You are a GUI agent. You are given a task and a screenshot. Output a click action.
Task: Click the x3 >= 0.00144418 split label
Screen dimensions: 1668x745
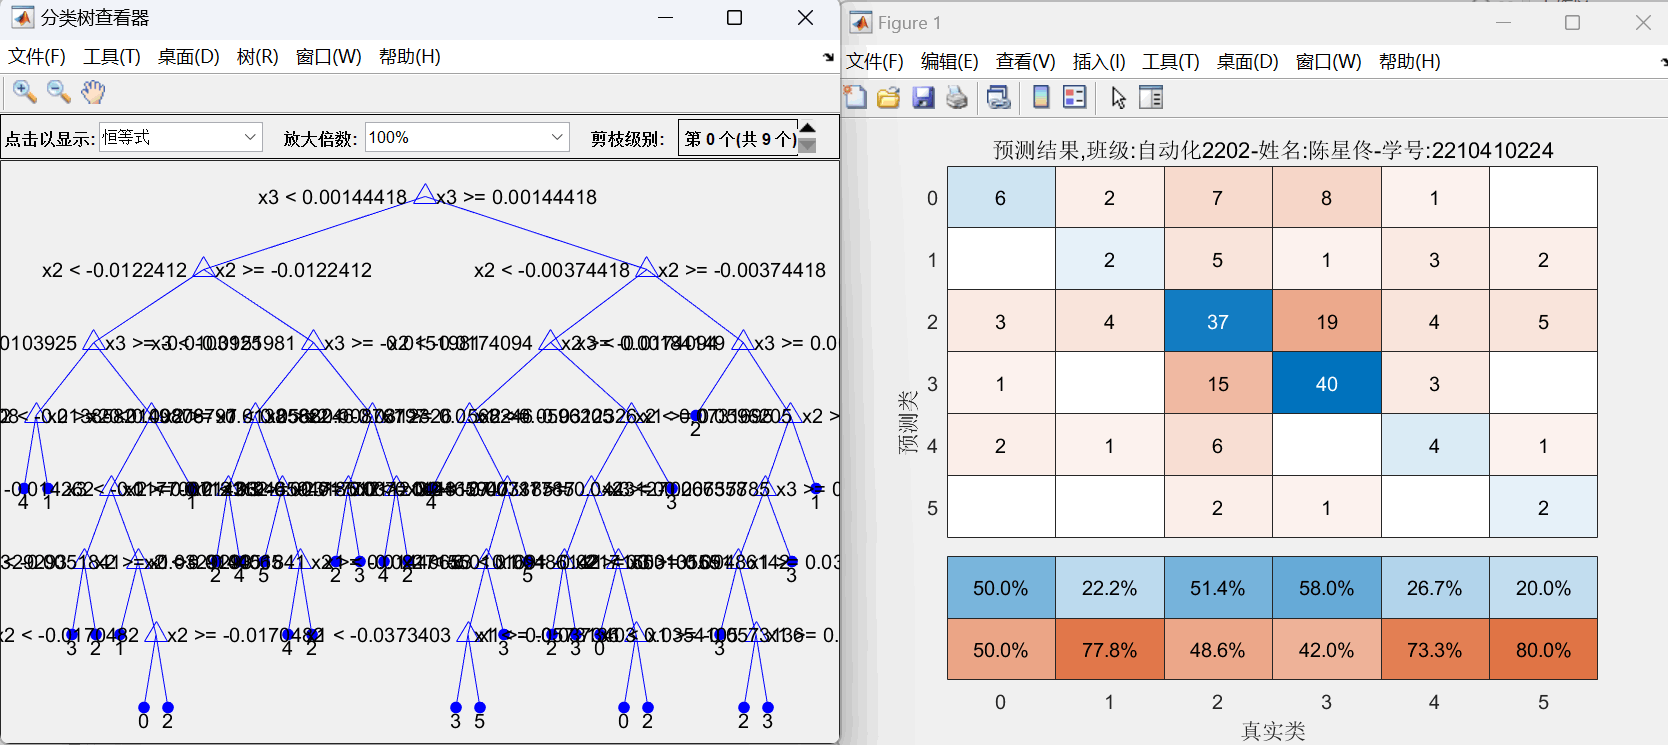coord(517,197)
